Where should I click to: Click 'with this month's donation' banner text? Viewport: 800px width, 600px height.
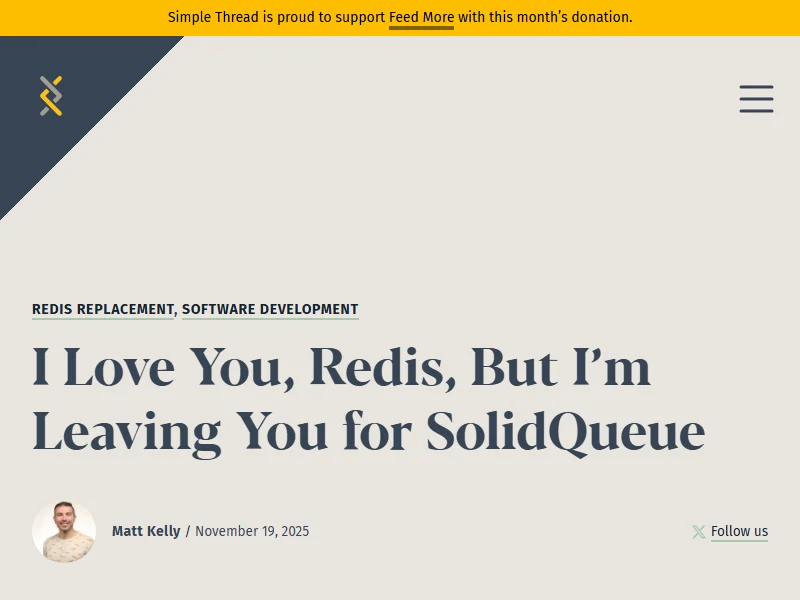tap(545, 17)
